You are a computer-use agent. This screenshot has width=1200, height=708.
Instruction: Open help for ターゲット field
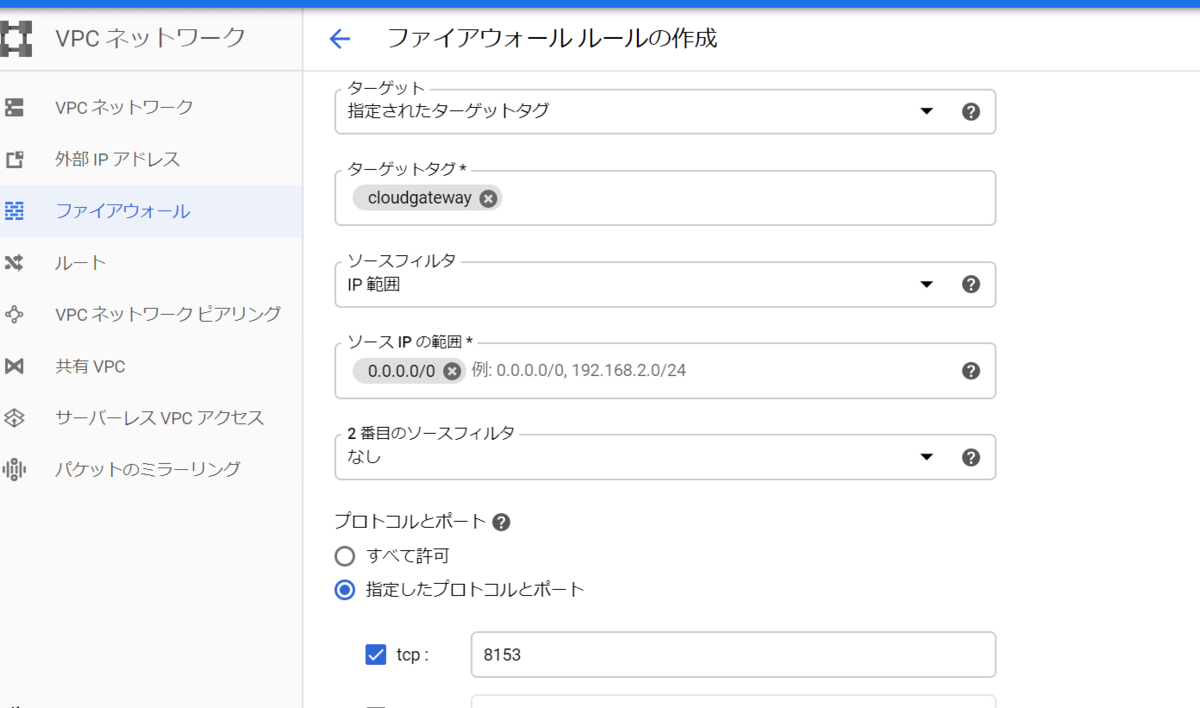[x=970, y=111]
